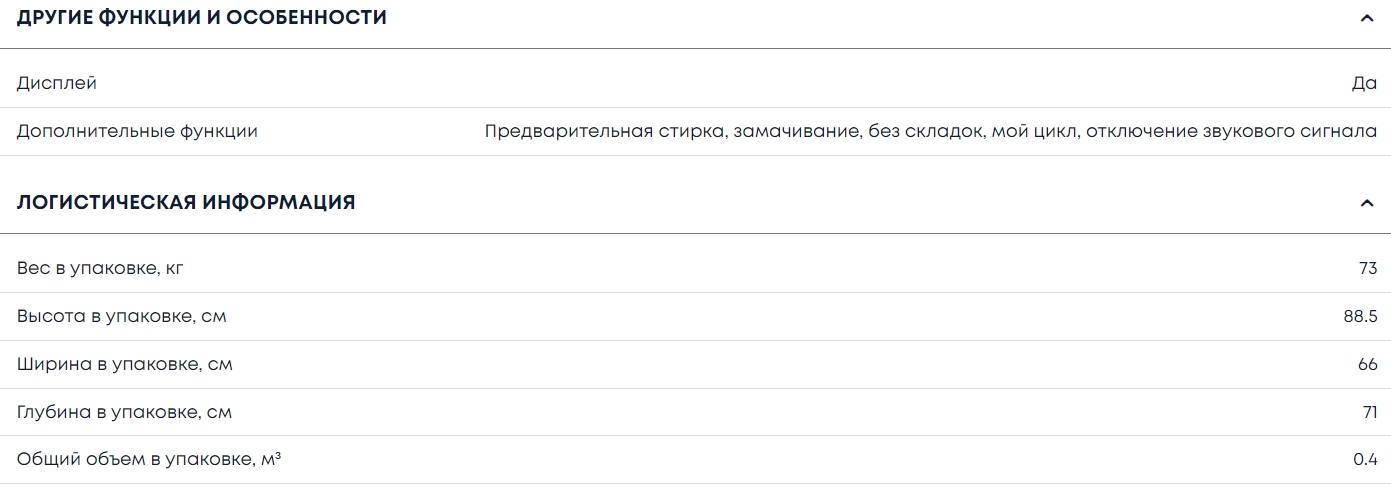Click the width value 66
1391x491 pixels.
[1367, 364]
